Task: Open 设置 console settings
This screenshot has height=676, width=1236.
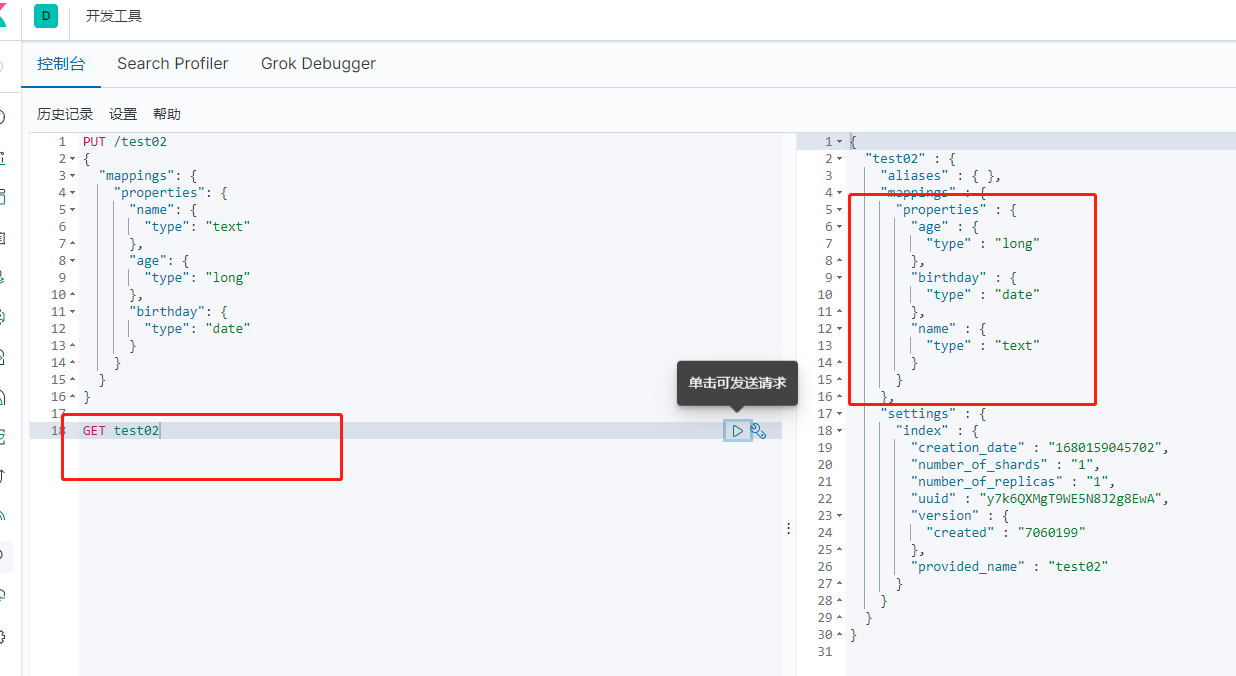Action: point(123,114)
